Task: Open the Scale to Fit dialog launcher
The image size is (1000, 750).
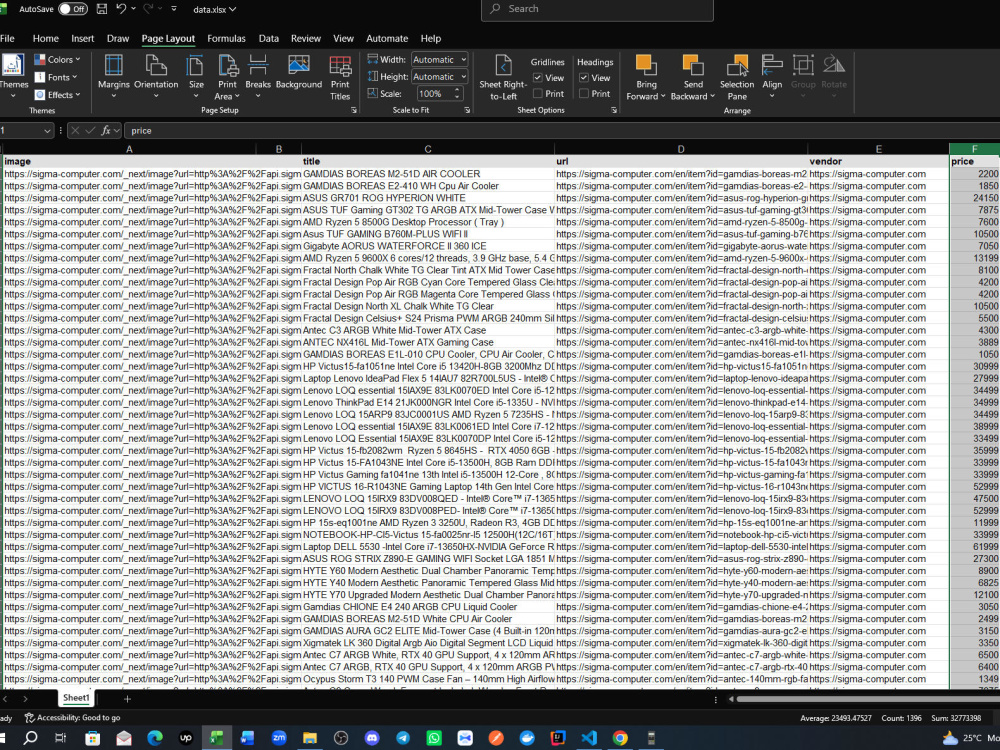Action: point(467,110)
